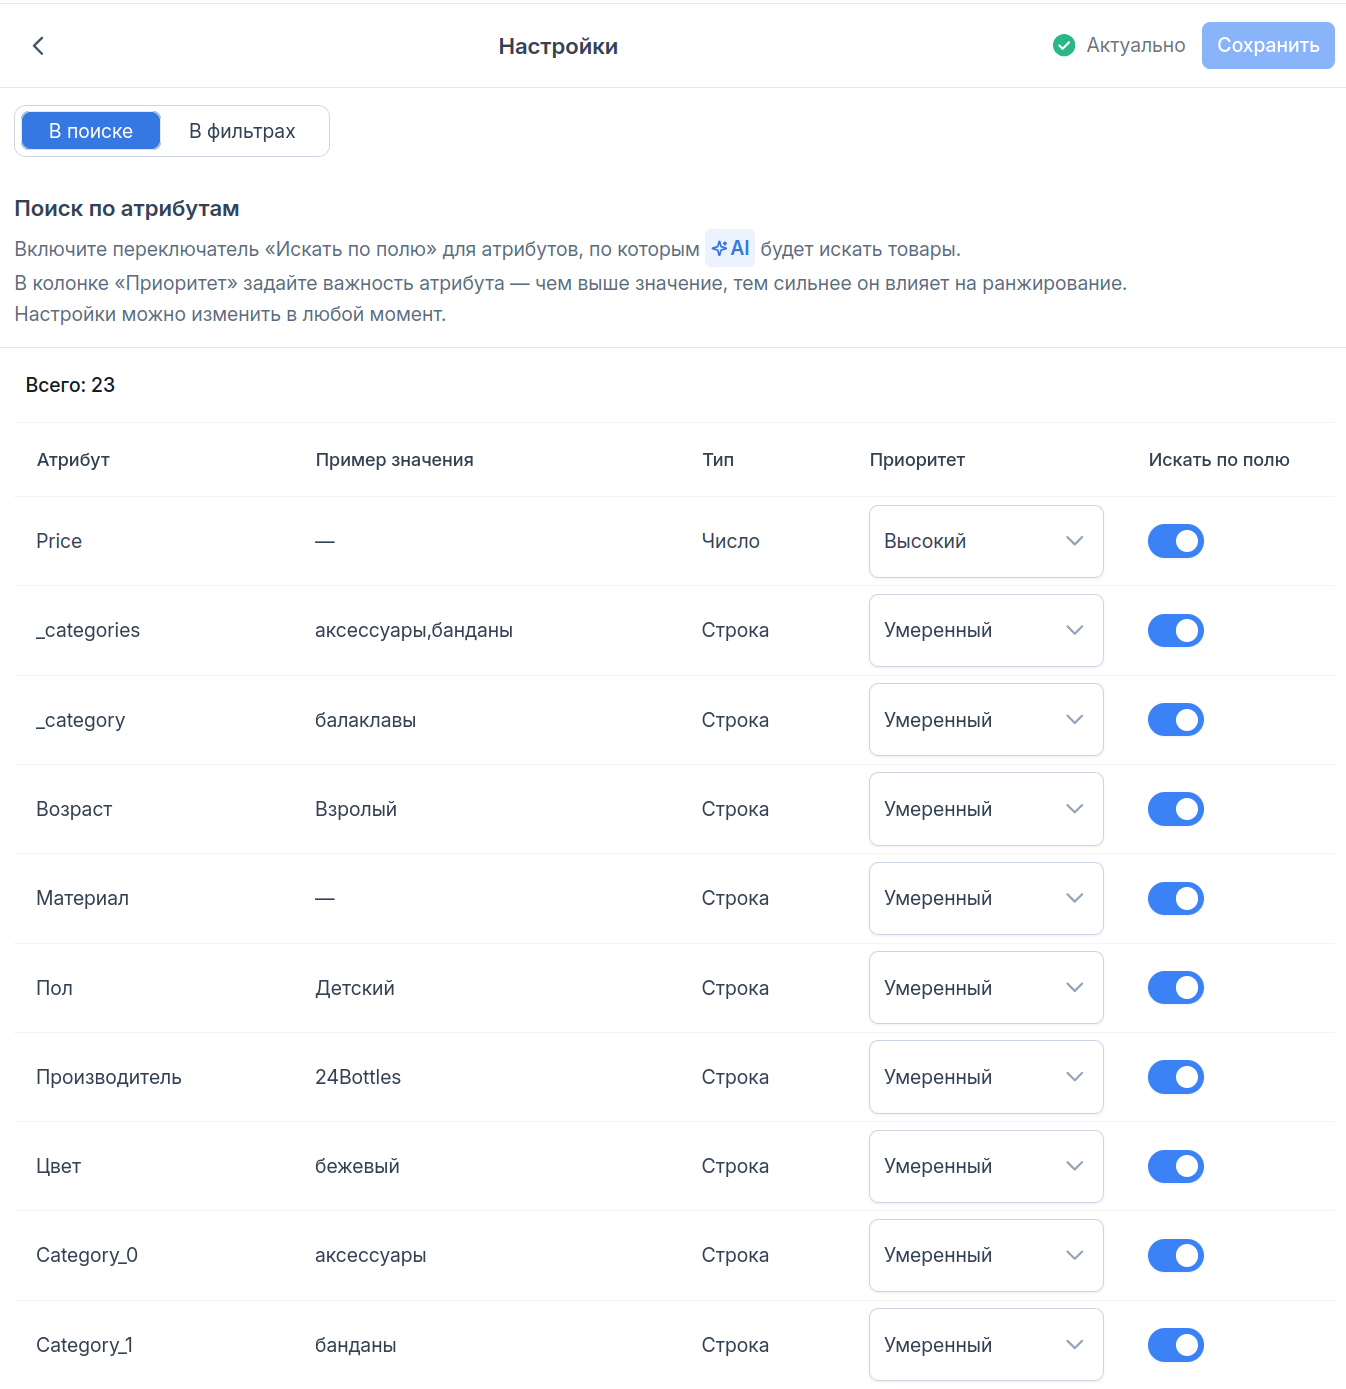Click the Сохранить button
Viewport: 1346px width, 1389px height.
coord(1268,45)
